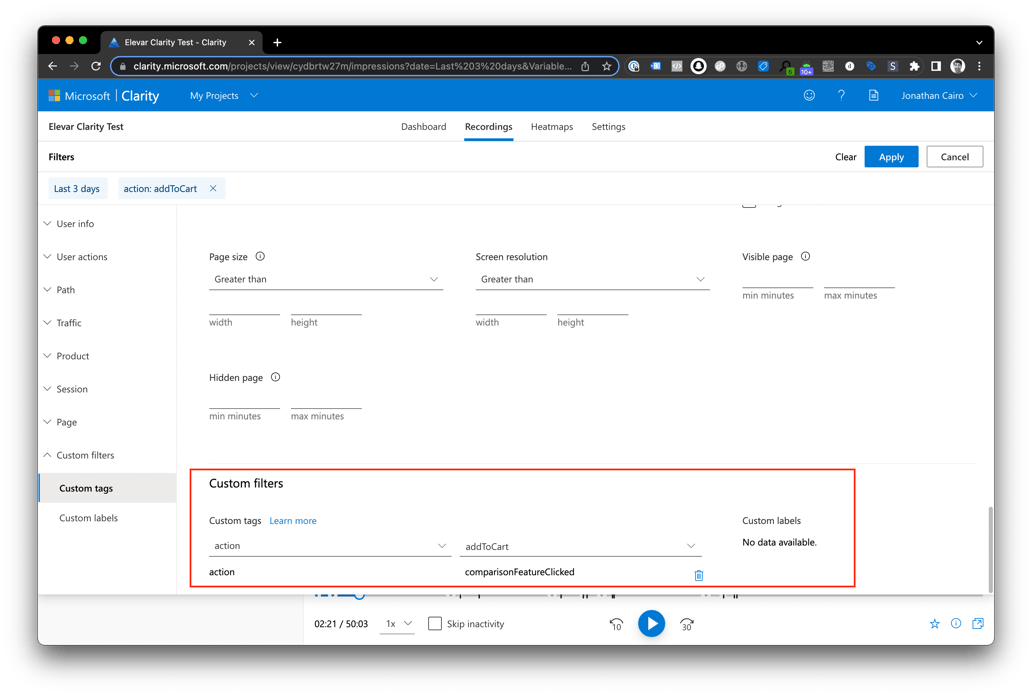Rewind the recording 10 seconds

tap(616, 624)
